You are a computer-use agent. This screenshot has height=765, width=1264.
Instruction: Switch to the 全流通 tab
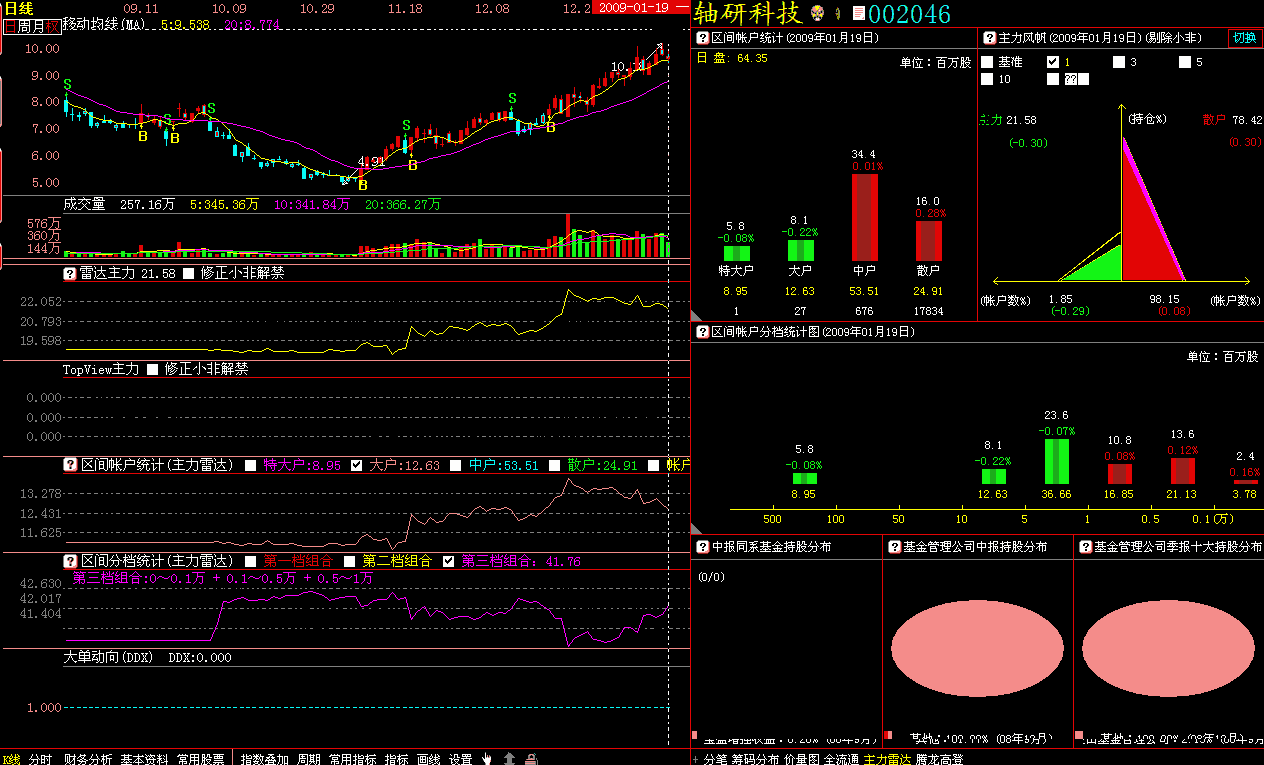click(842, 759)
